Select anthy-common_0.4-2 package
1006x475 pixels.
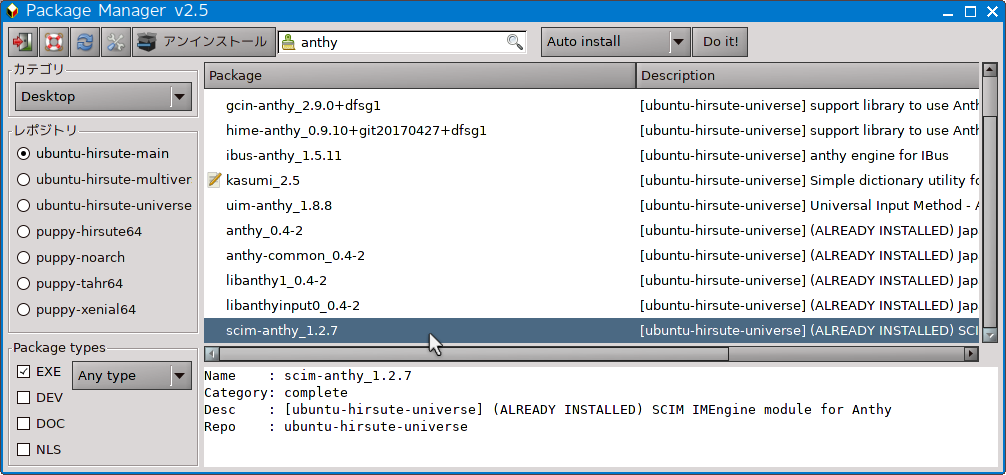[592, 255]
